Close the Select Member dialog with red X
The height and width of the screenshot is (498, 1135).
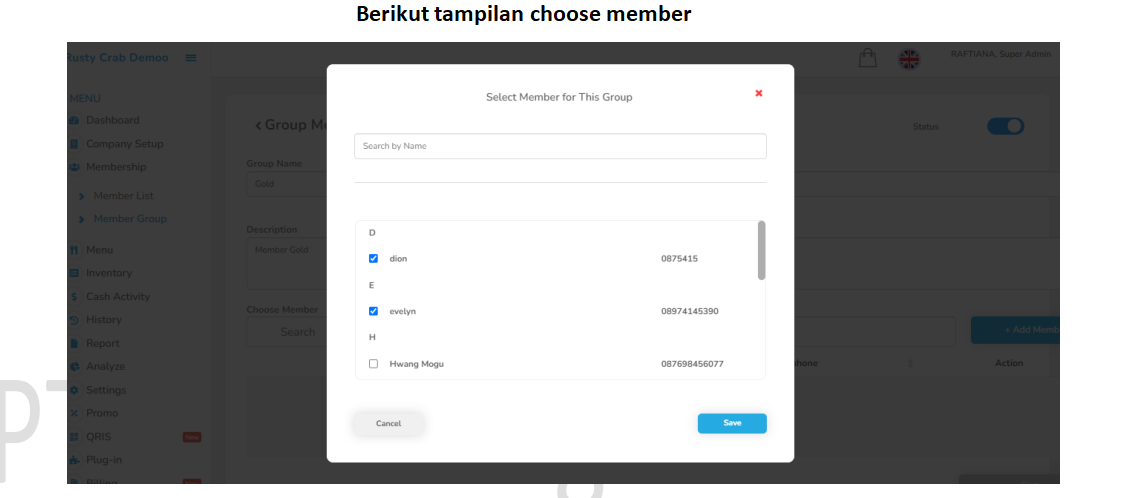pos(759,93)
